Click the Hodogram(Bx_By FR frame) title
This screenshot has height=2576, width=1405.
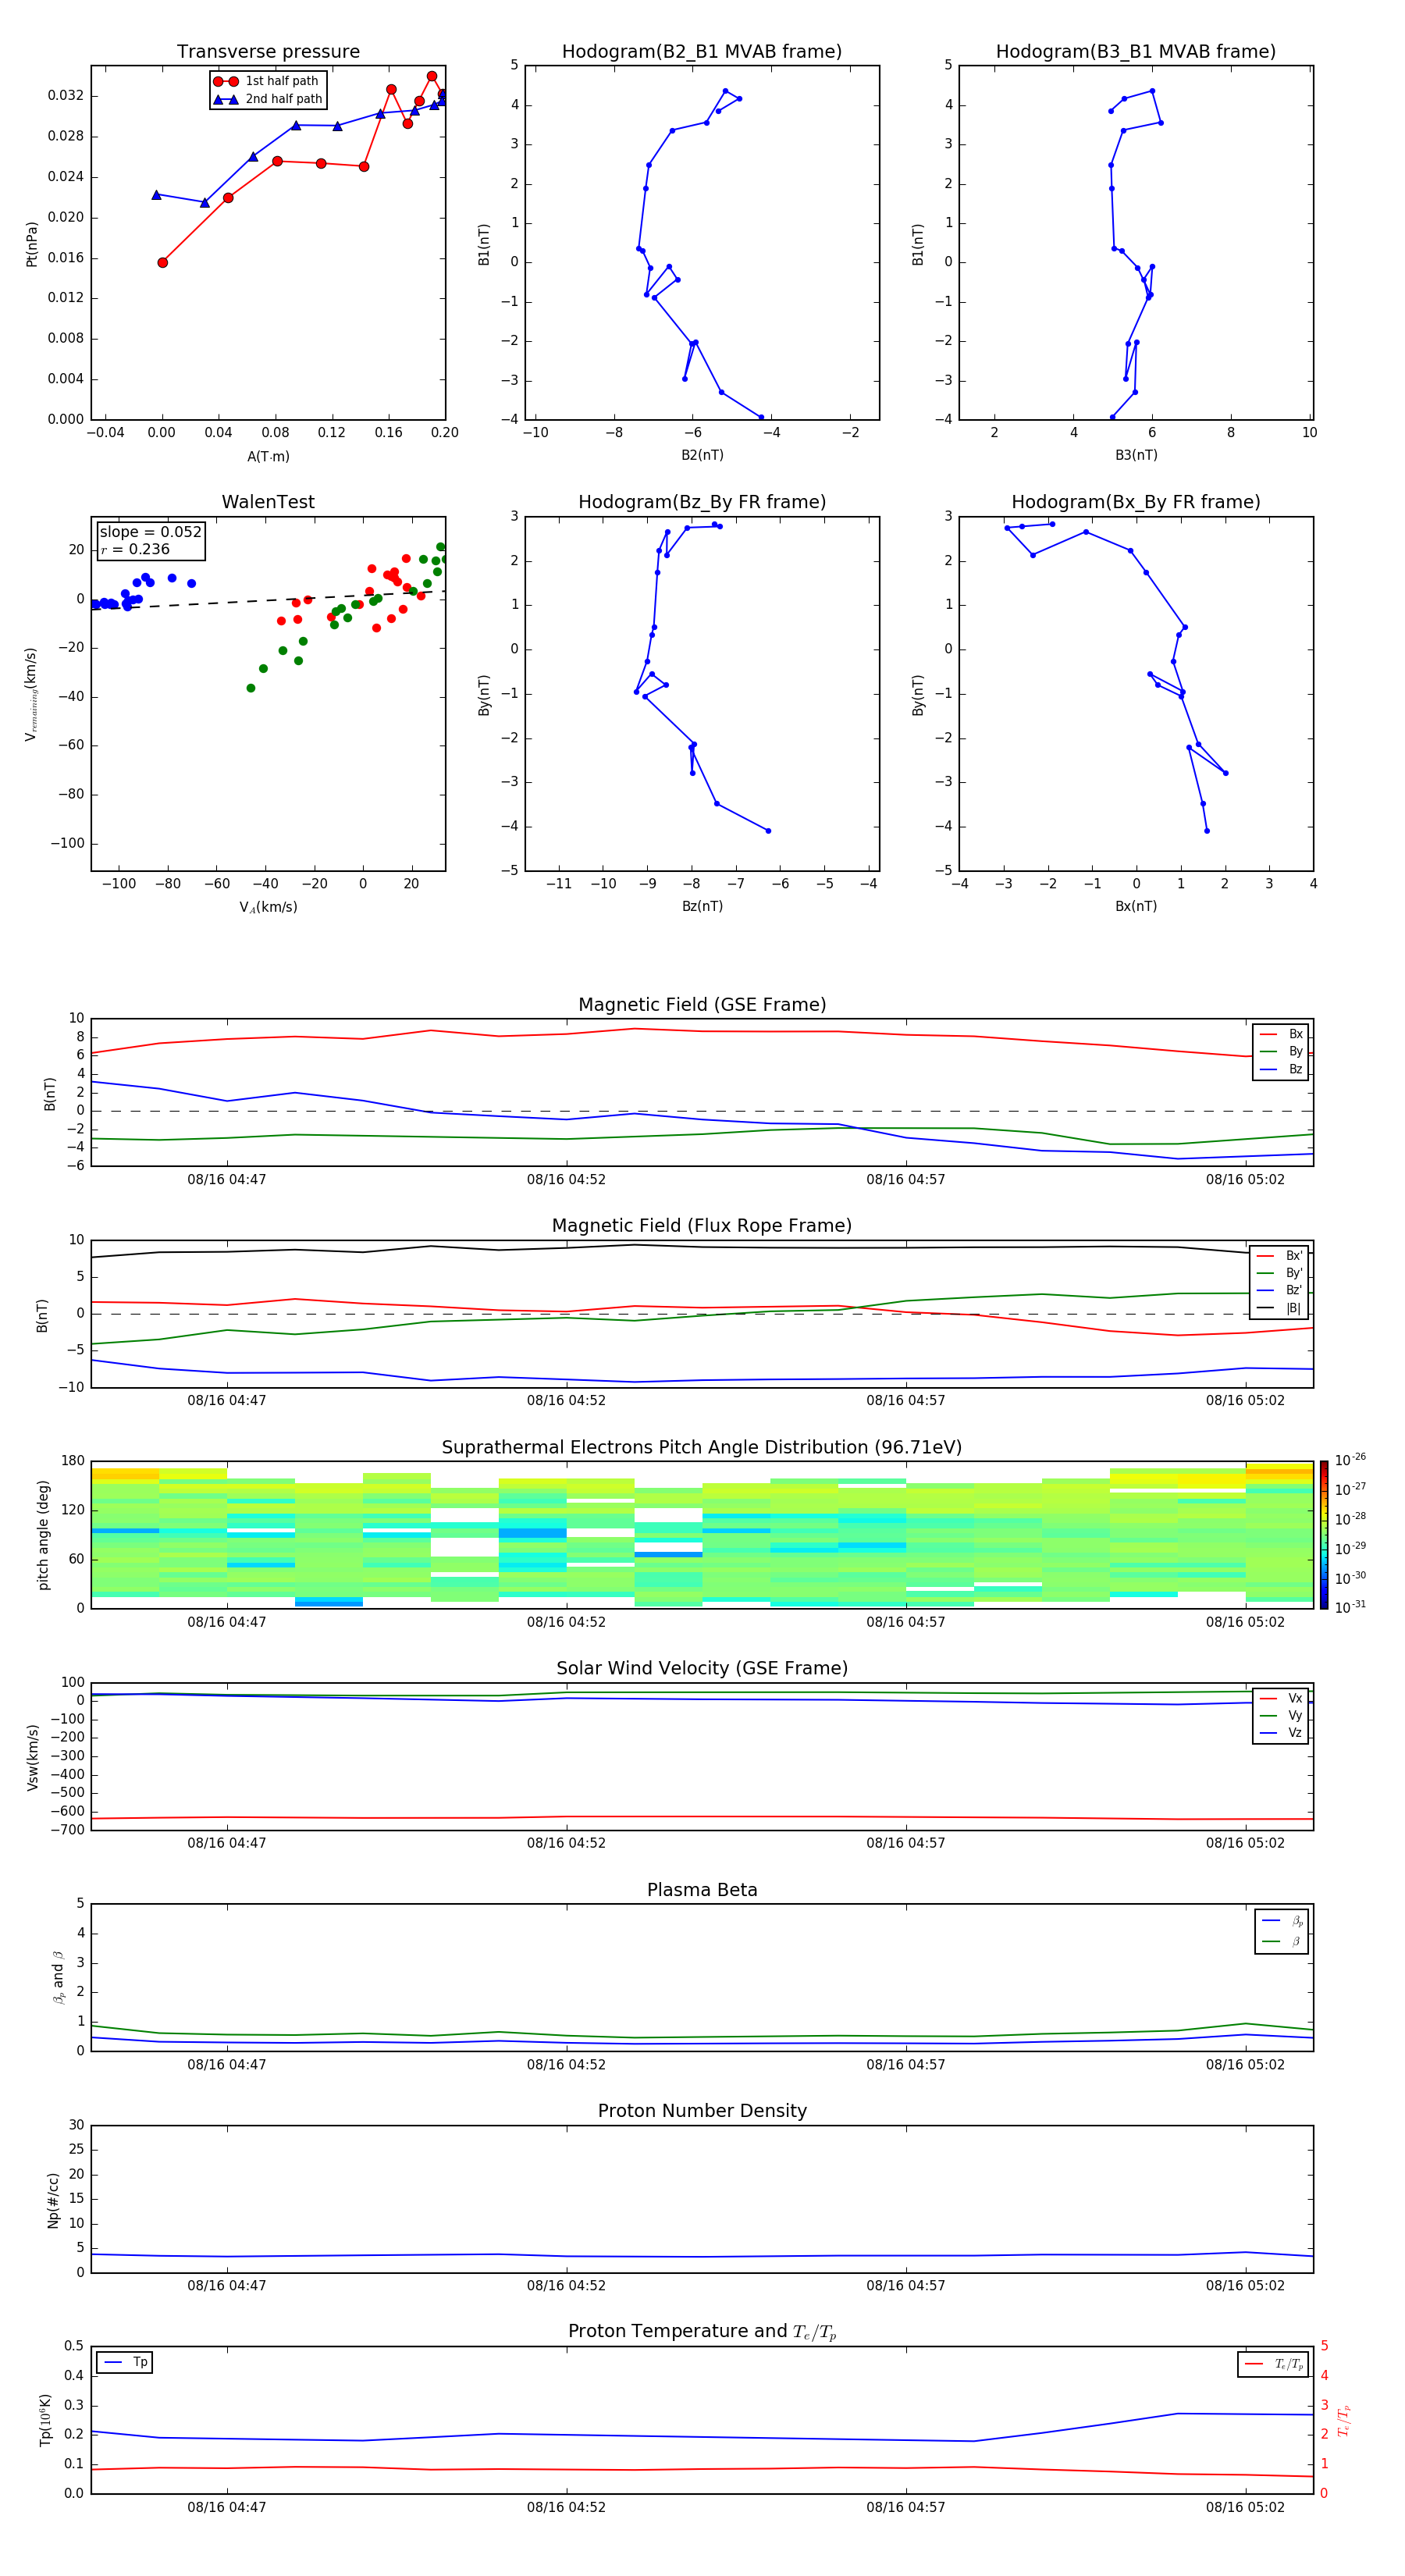pos(1135,502)
